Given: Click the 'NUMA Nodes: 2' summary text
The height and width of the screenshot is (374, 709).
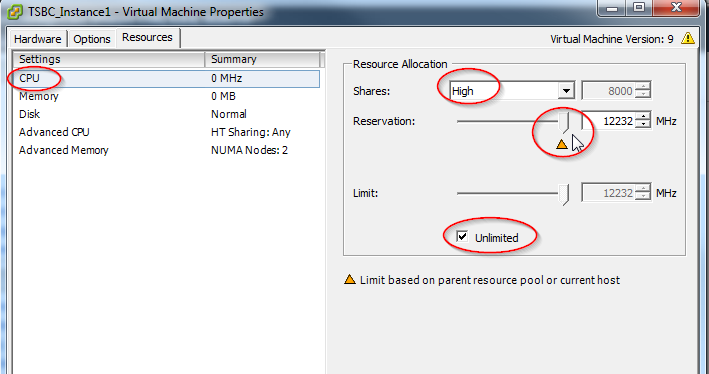Looking at the screenshot, I should (249, 150).
